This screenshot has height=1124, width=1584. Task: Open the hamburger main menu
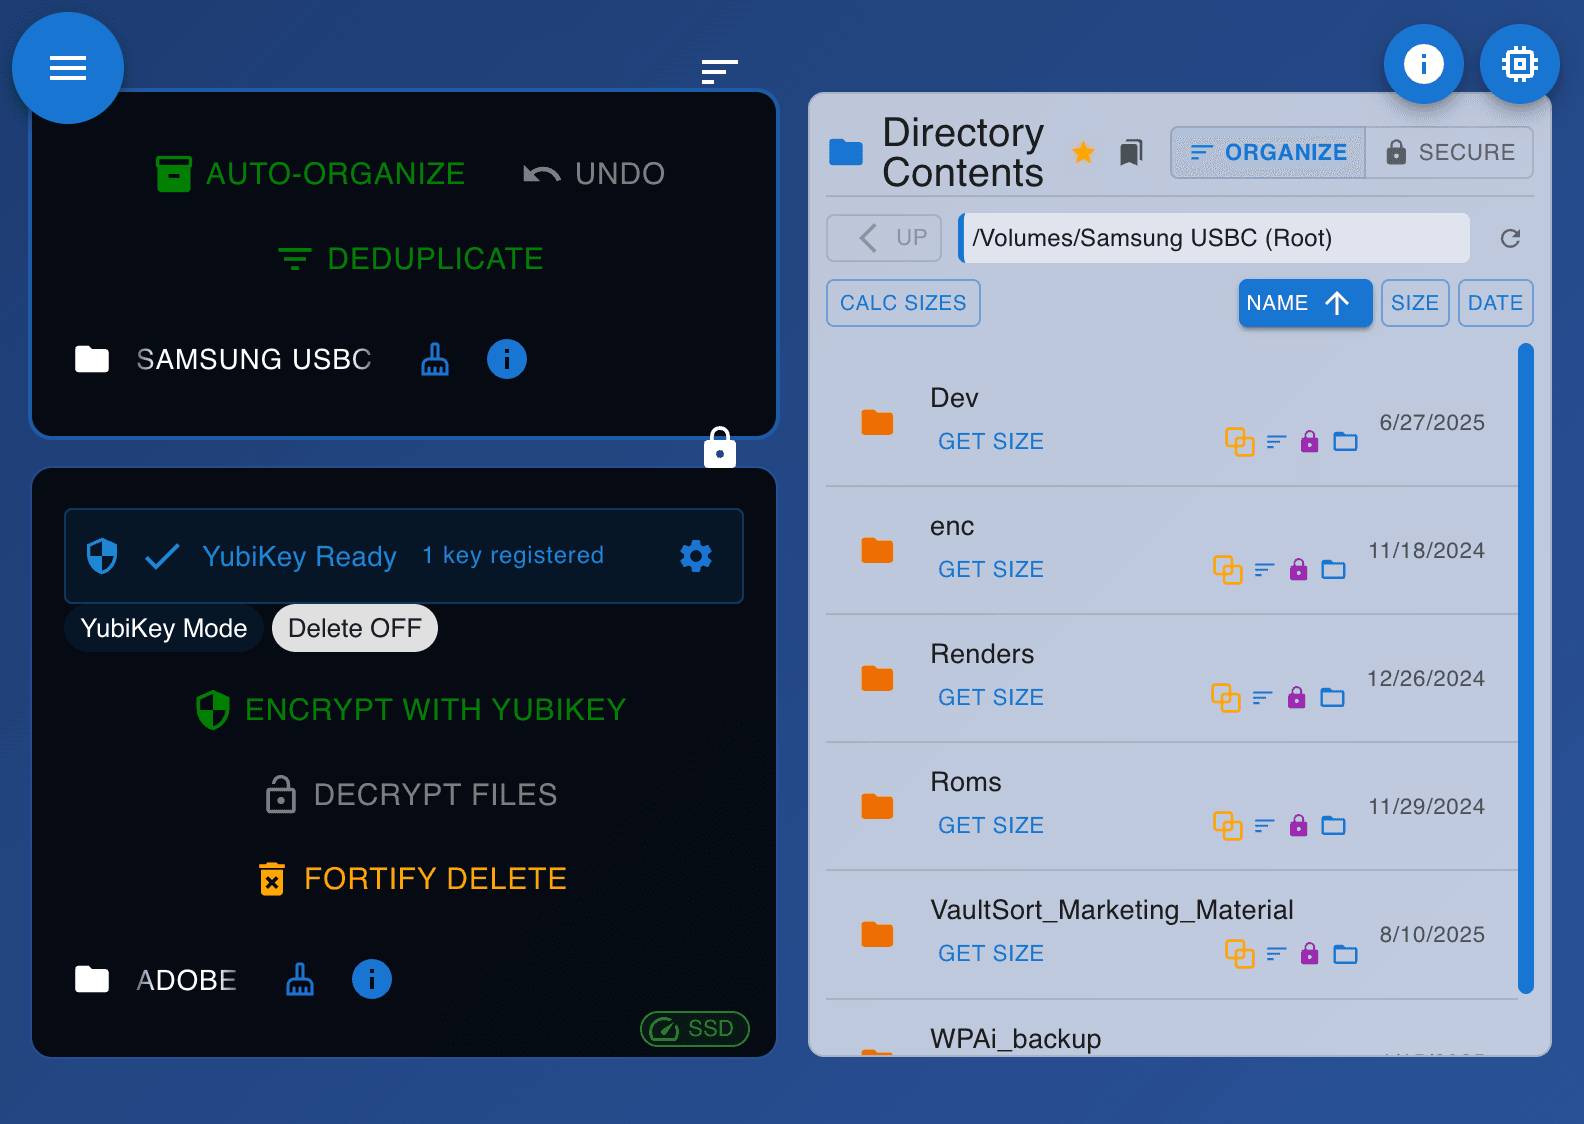tap(68, 68)
